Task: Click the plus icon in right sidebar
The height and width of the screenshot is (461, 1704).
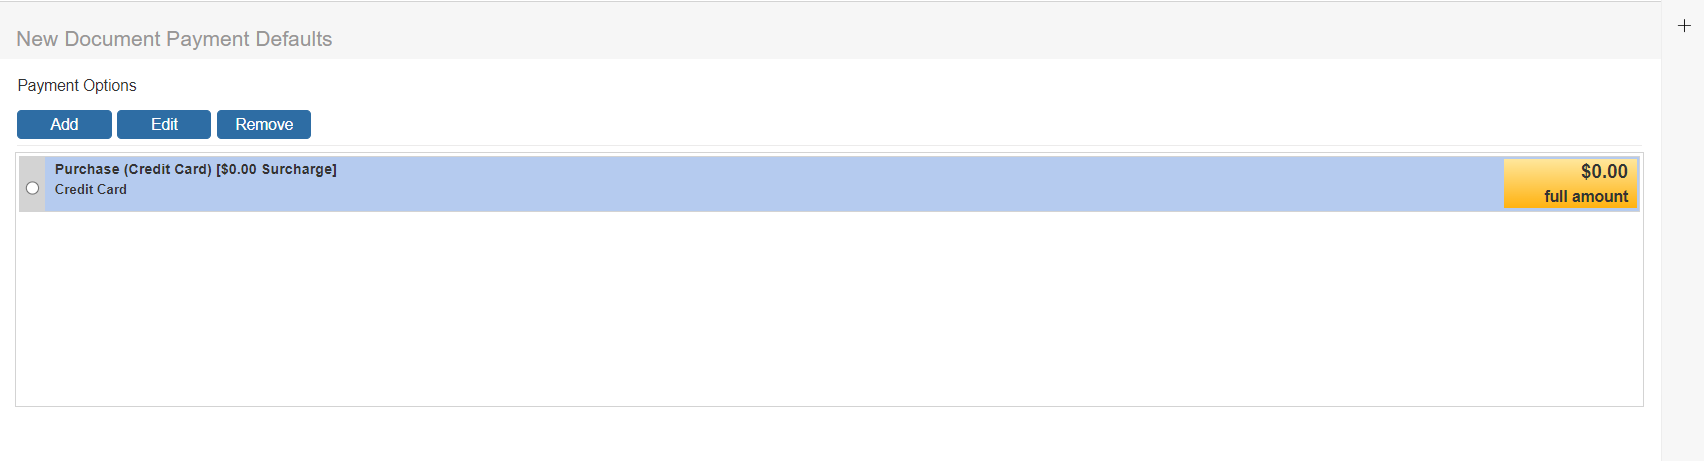Action: [1684, 26]
